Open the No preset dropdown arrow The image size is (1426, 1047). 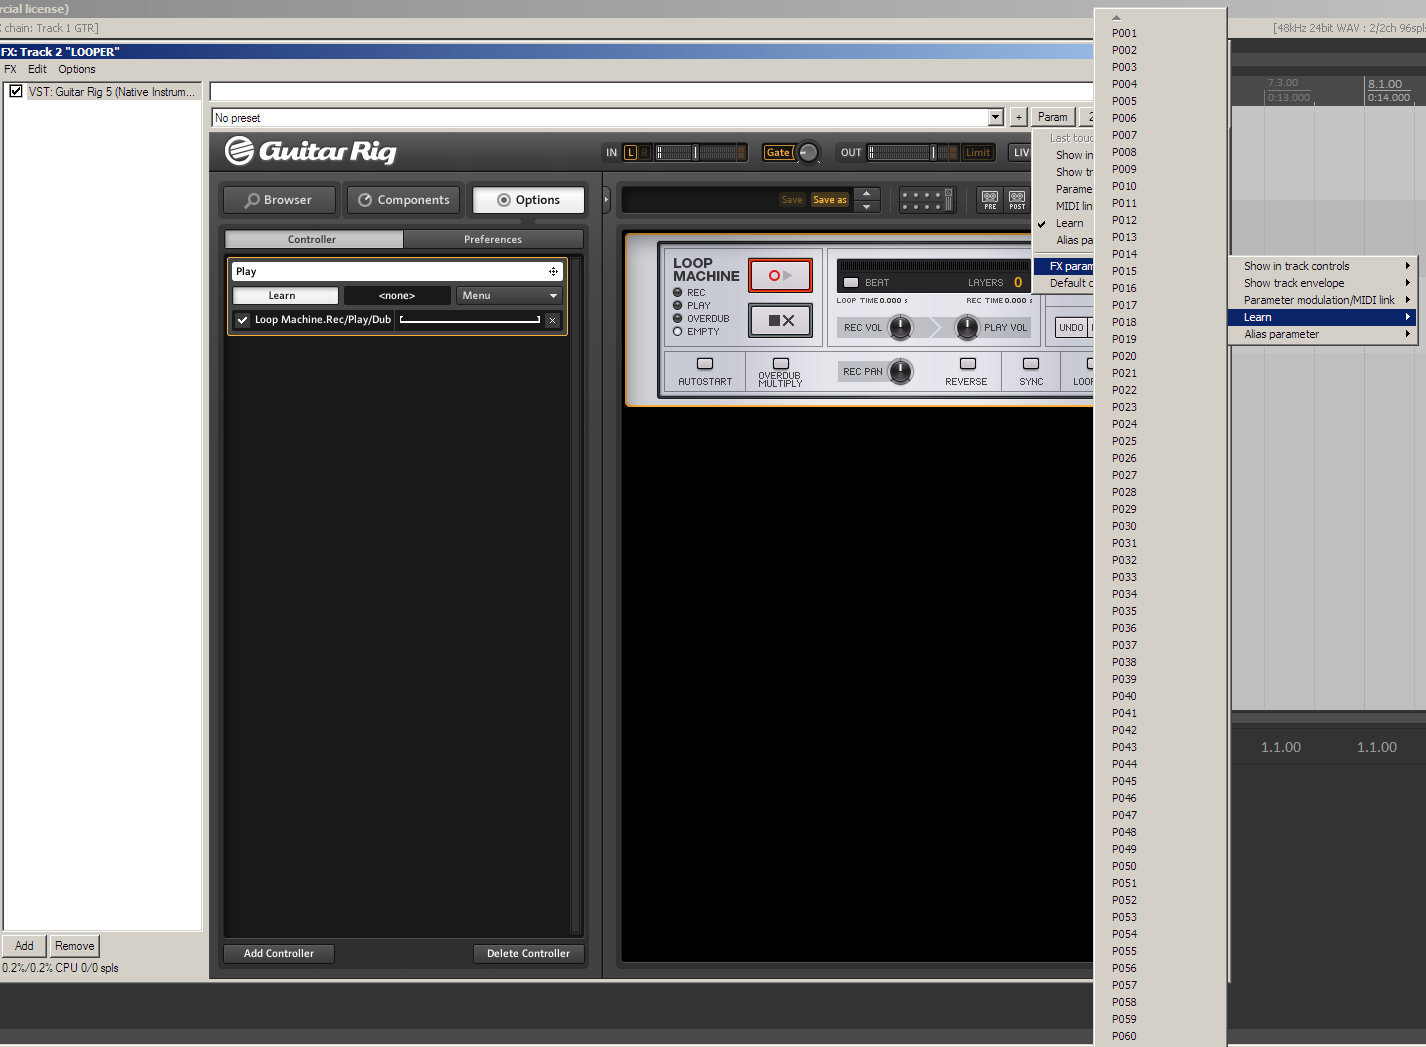995,117
